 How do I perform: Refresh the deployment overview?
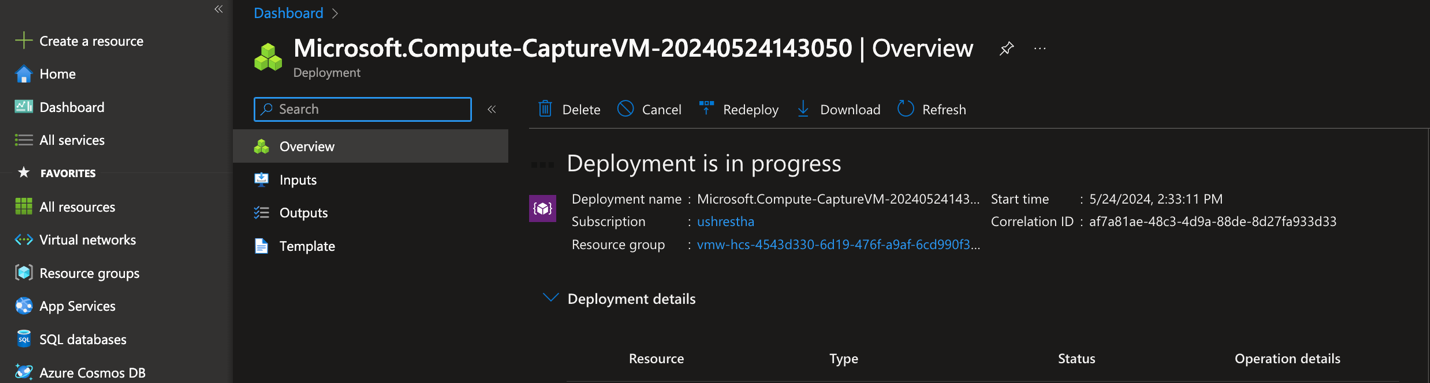click(931, 109)
